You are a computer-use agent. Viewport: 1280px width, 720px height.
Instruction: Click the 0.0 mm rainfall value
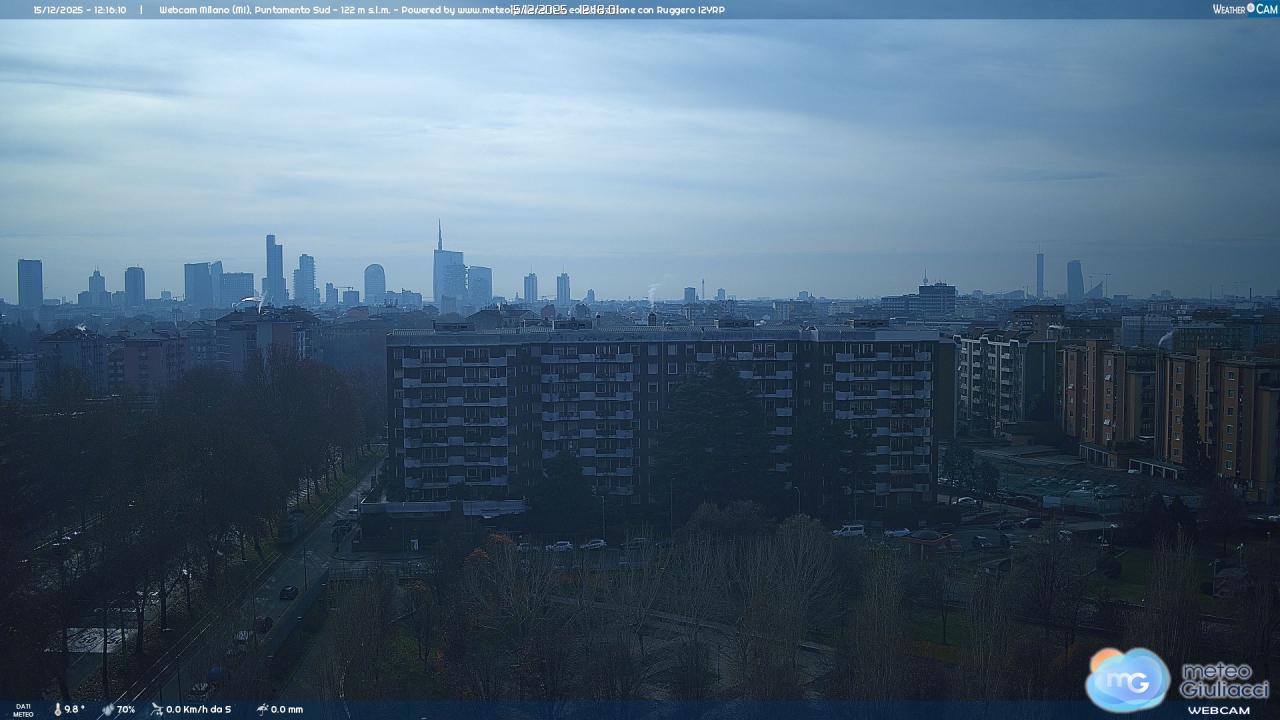pyautogui.click(x=287, y=709)
